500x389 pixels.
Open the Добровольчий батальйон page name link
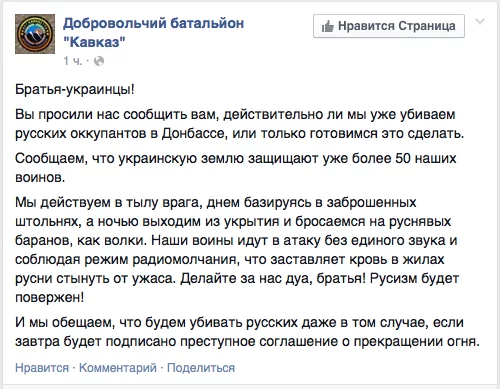pos(153,23)
